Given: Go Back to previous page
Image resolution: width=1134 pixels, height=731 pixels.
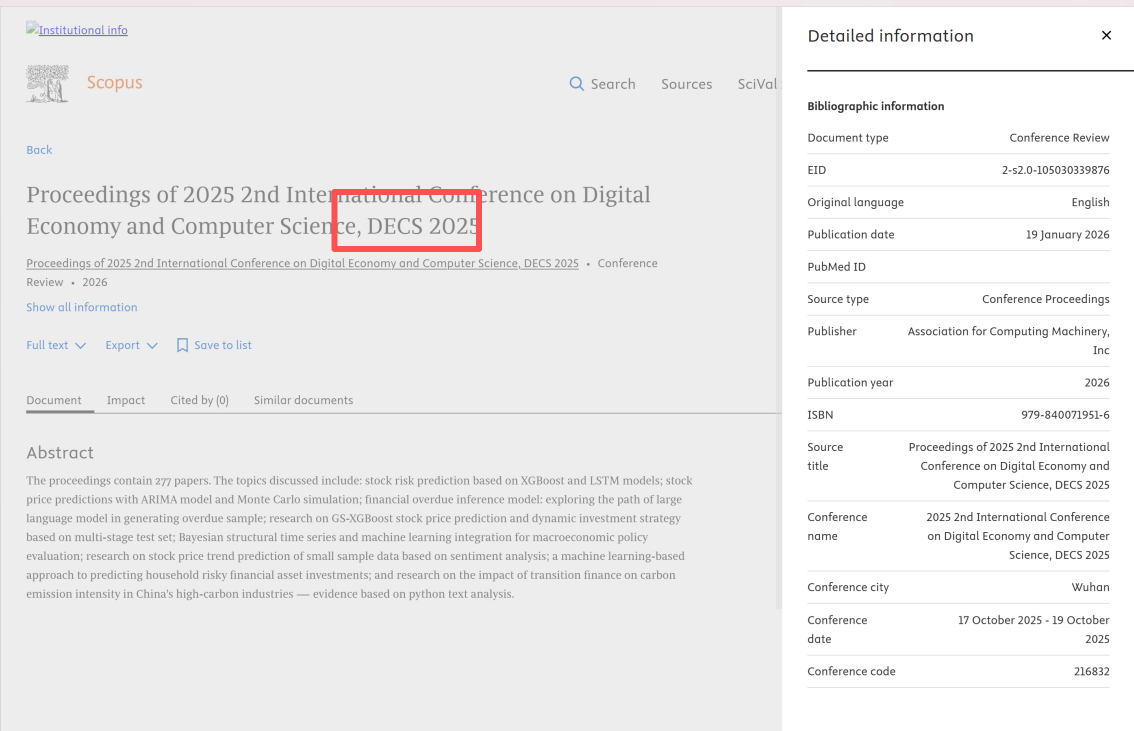Looking at the screenshot, I should click(x=39, y=150).
